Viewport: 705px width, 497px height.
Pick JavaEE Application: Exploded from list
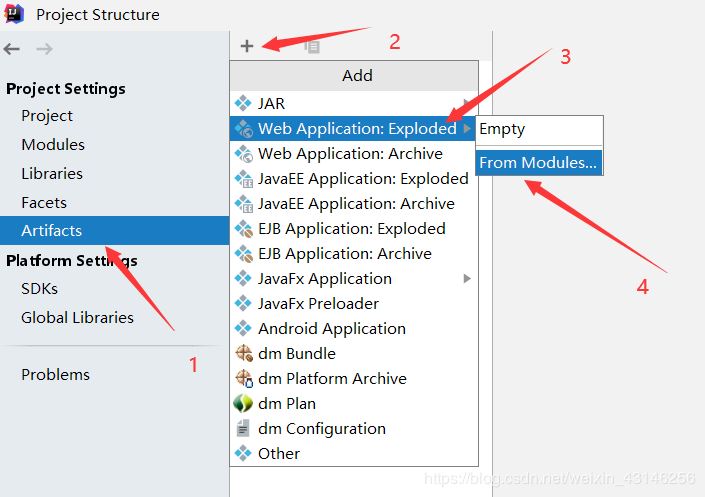pos(363,178)
